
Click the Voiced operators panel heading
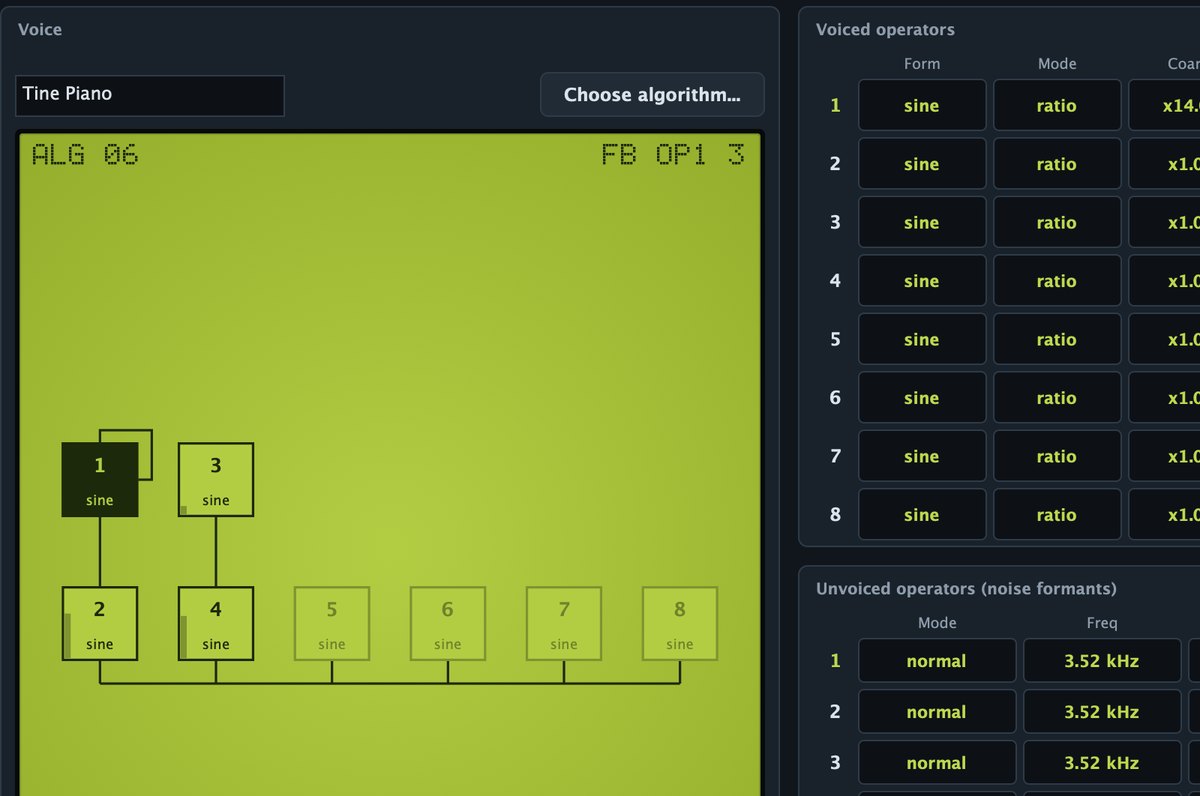pos(885,30)
